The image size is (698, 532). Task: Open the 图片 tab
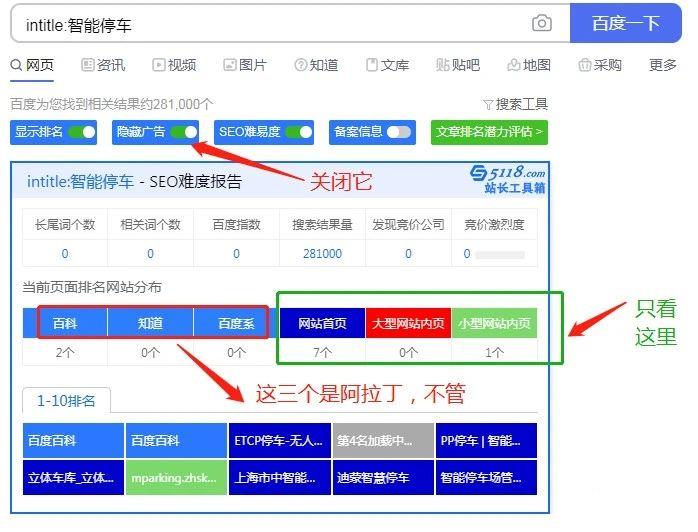point(245,65)
